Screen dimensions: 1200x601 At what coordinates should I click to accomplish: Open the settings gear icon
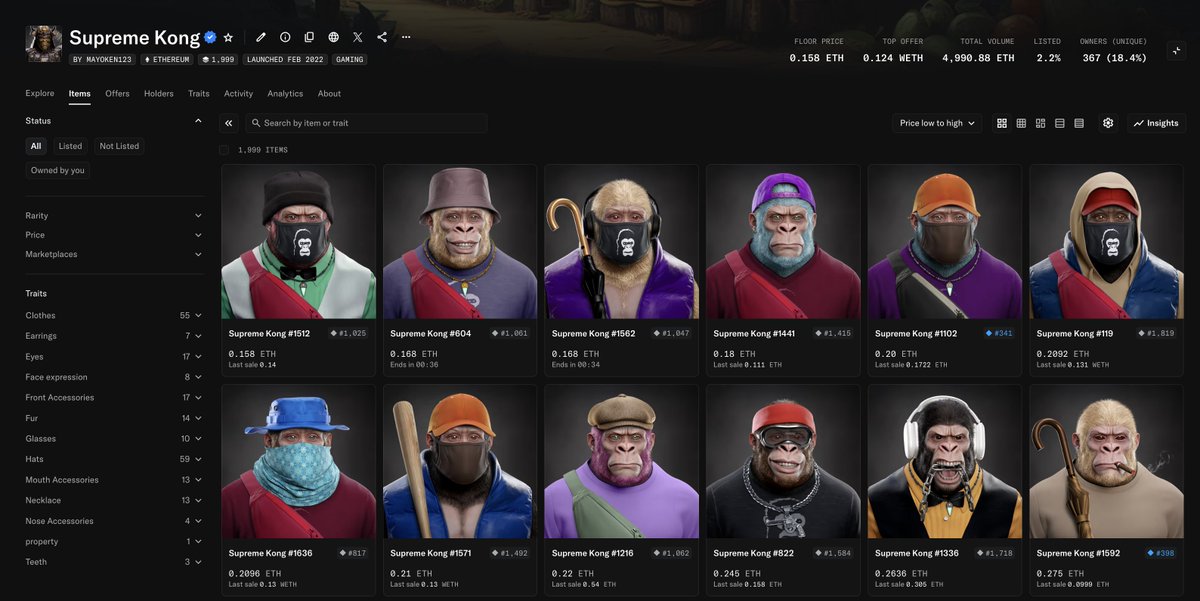pos(1108,123)
